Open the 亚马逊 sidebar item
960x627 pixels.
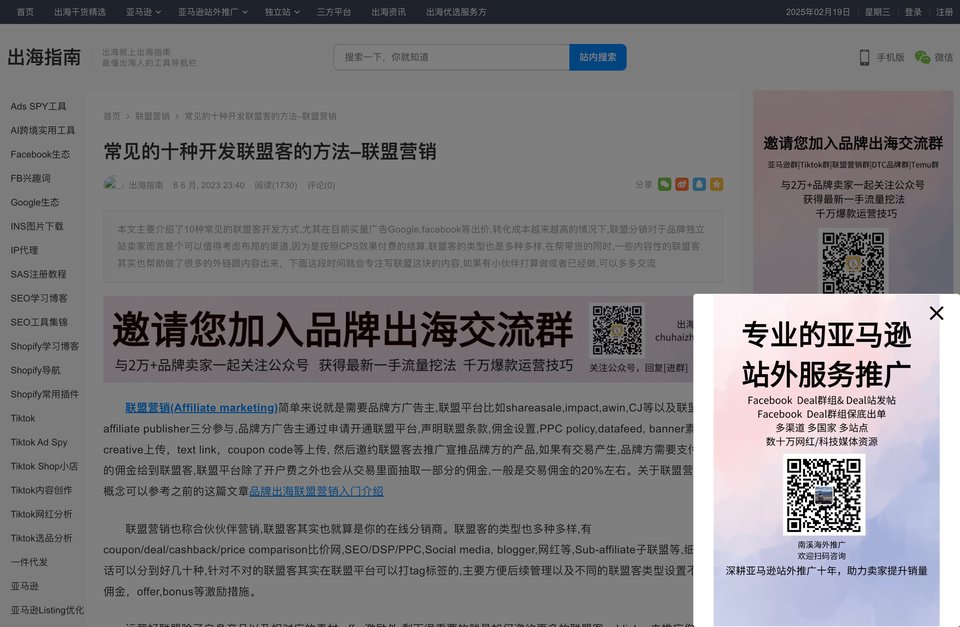coord(24,586)
